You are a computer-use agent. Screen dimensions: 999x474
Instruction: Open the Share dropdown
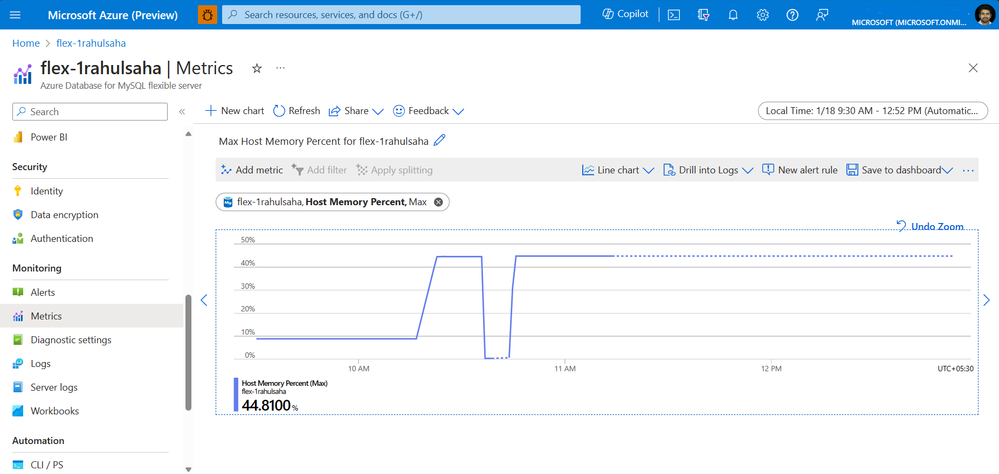click(356, 111)
